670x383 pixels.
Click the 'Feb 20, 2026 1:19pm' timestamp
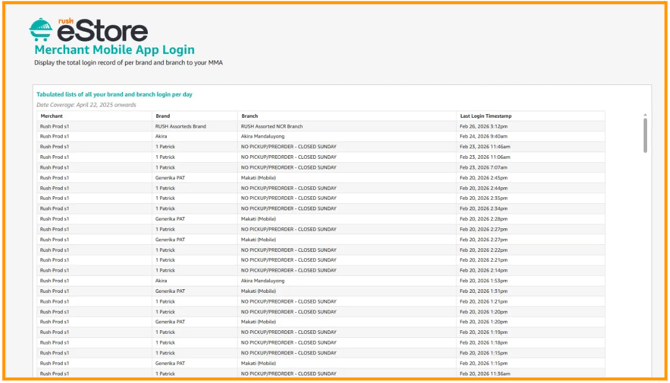(x=484, y=332)
